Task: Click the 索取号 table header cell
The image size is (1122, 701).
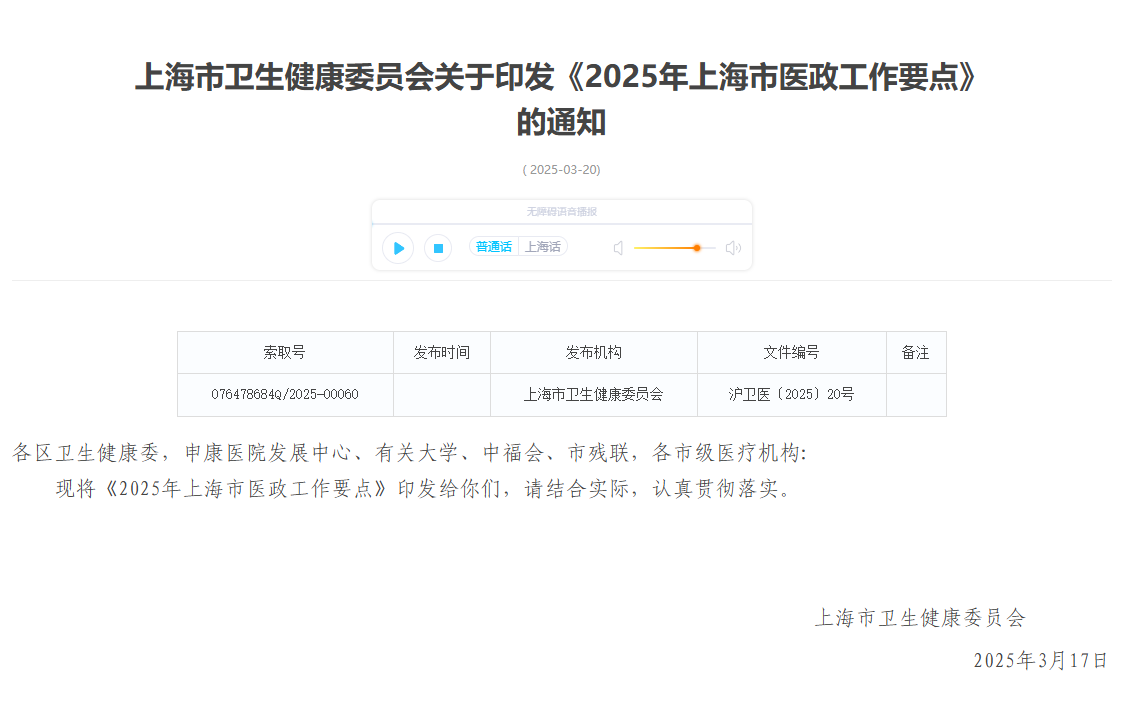Action: point(286,352)
